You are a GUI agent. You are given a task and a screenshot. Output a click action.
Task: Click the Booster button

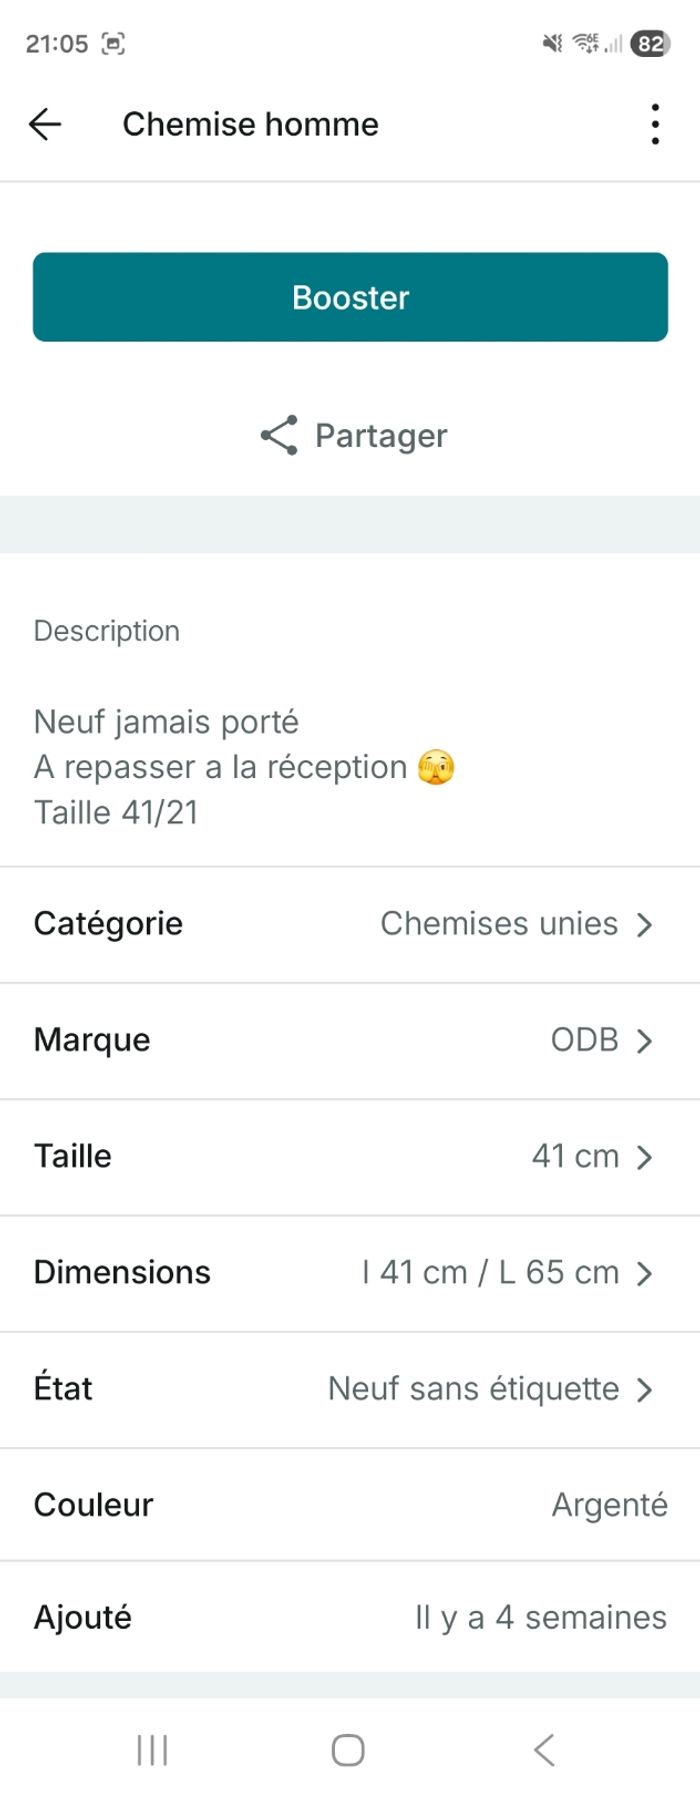coord(350,297)
